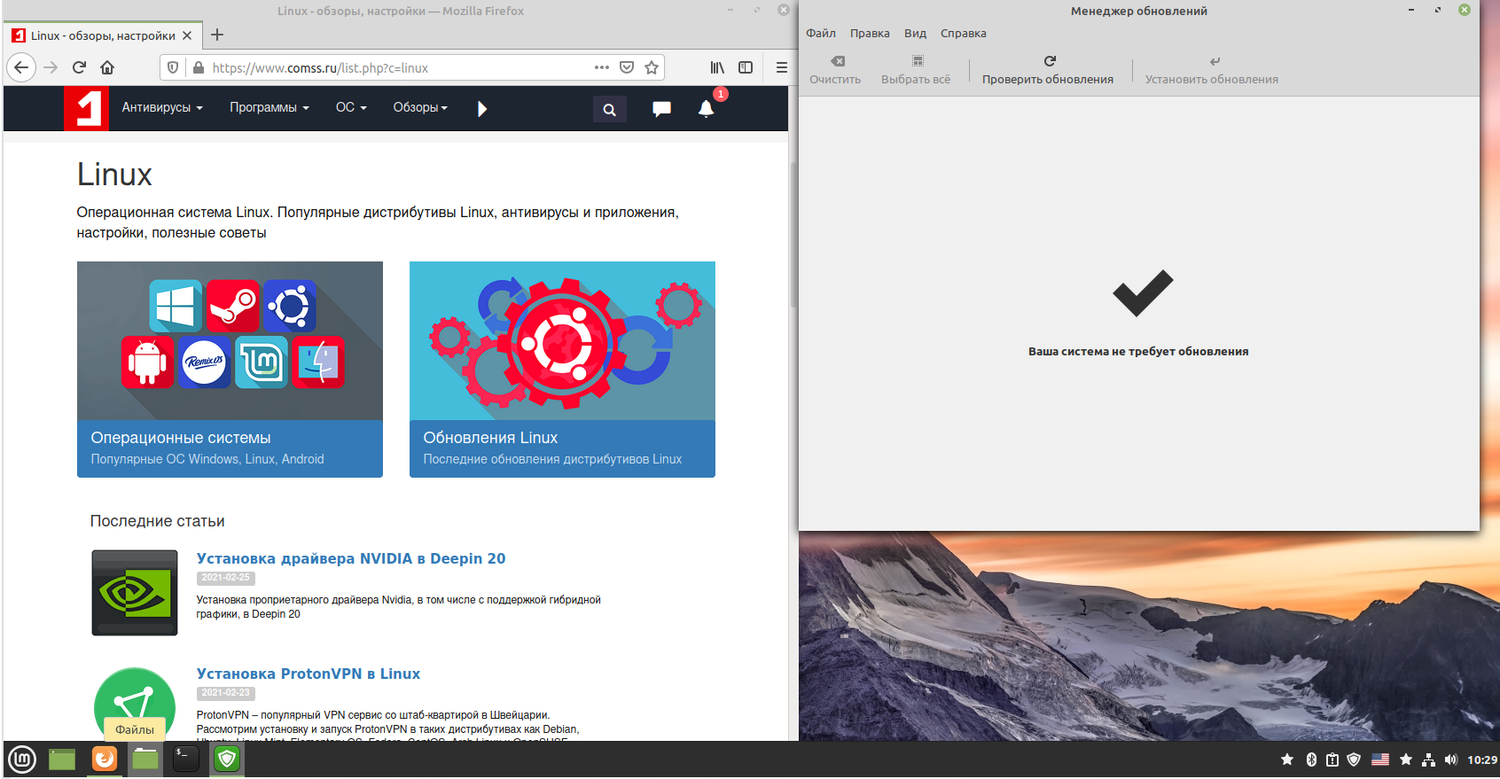Image resolution: width=1500 pixels, height=779 pixels.
Task: Click Проверить обновления to refresh updates
Action: click(1048, 70)
